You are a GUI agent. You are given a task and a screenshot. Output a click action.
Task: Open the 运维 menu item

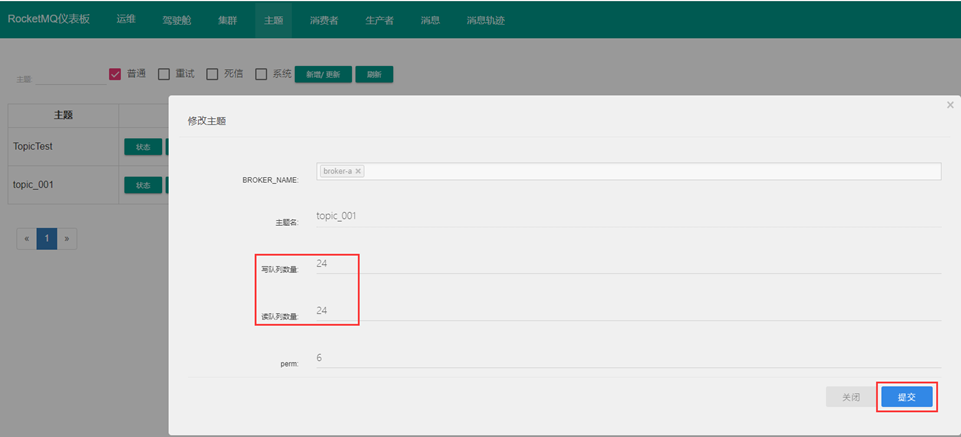(126, 19)
